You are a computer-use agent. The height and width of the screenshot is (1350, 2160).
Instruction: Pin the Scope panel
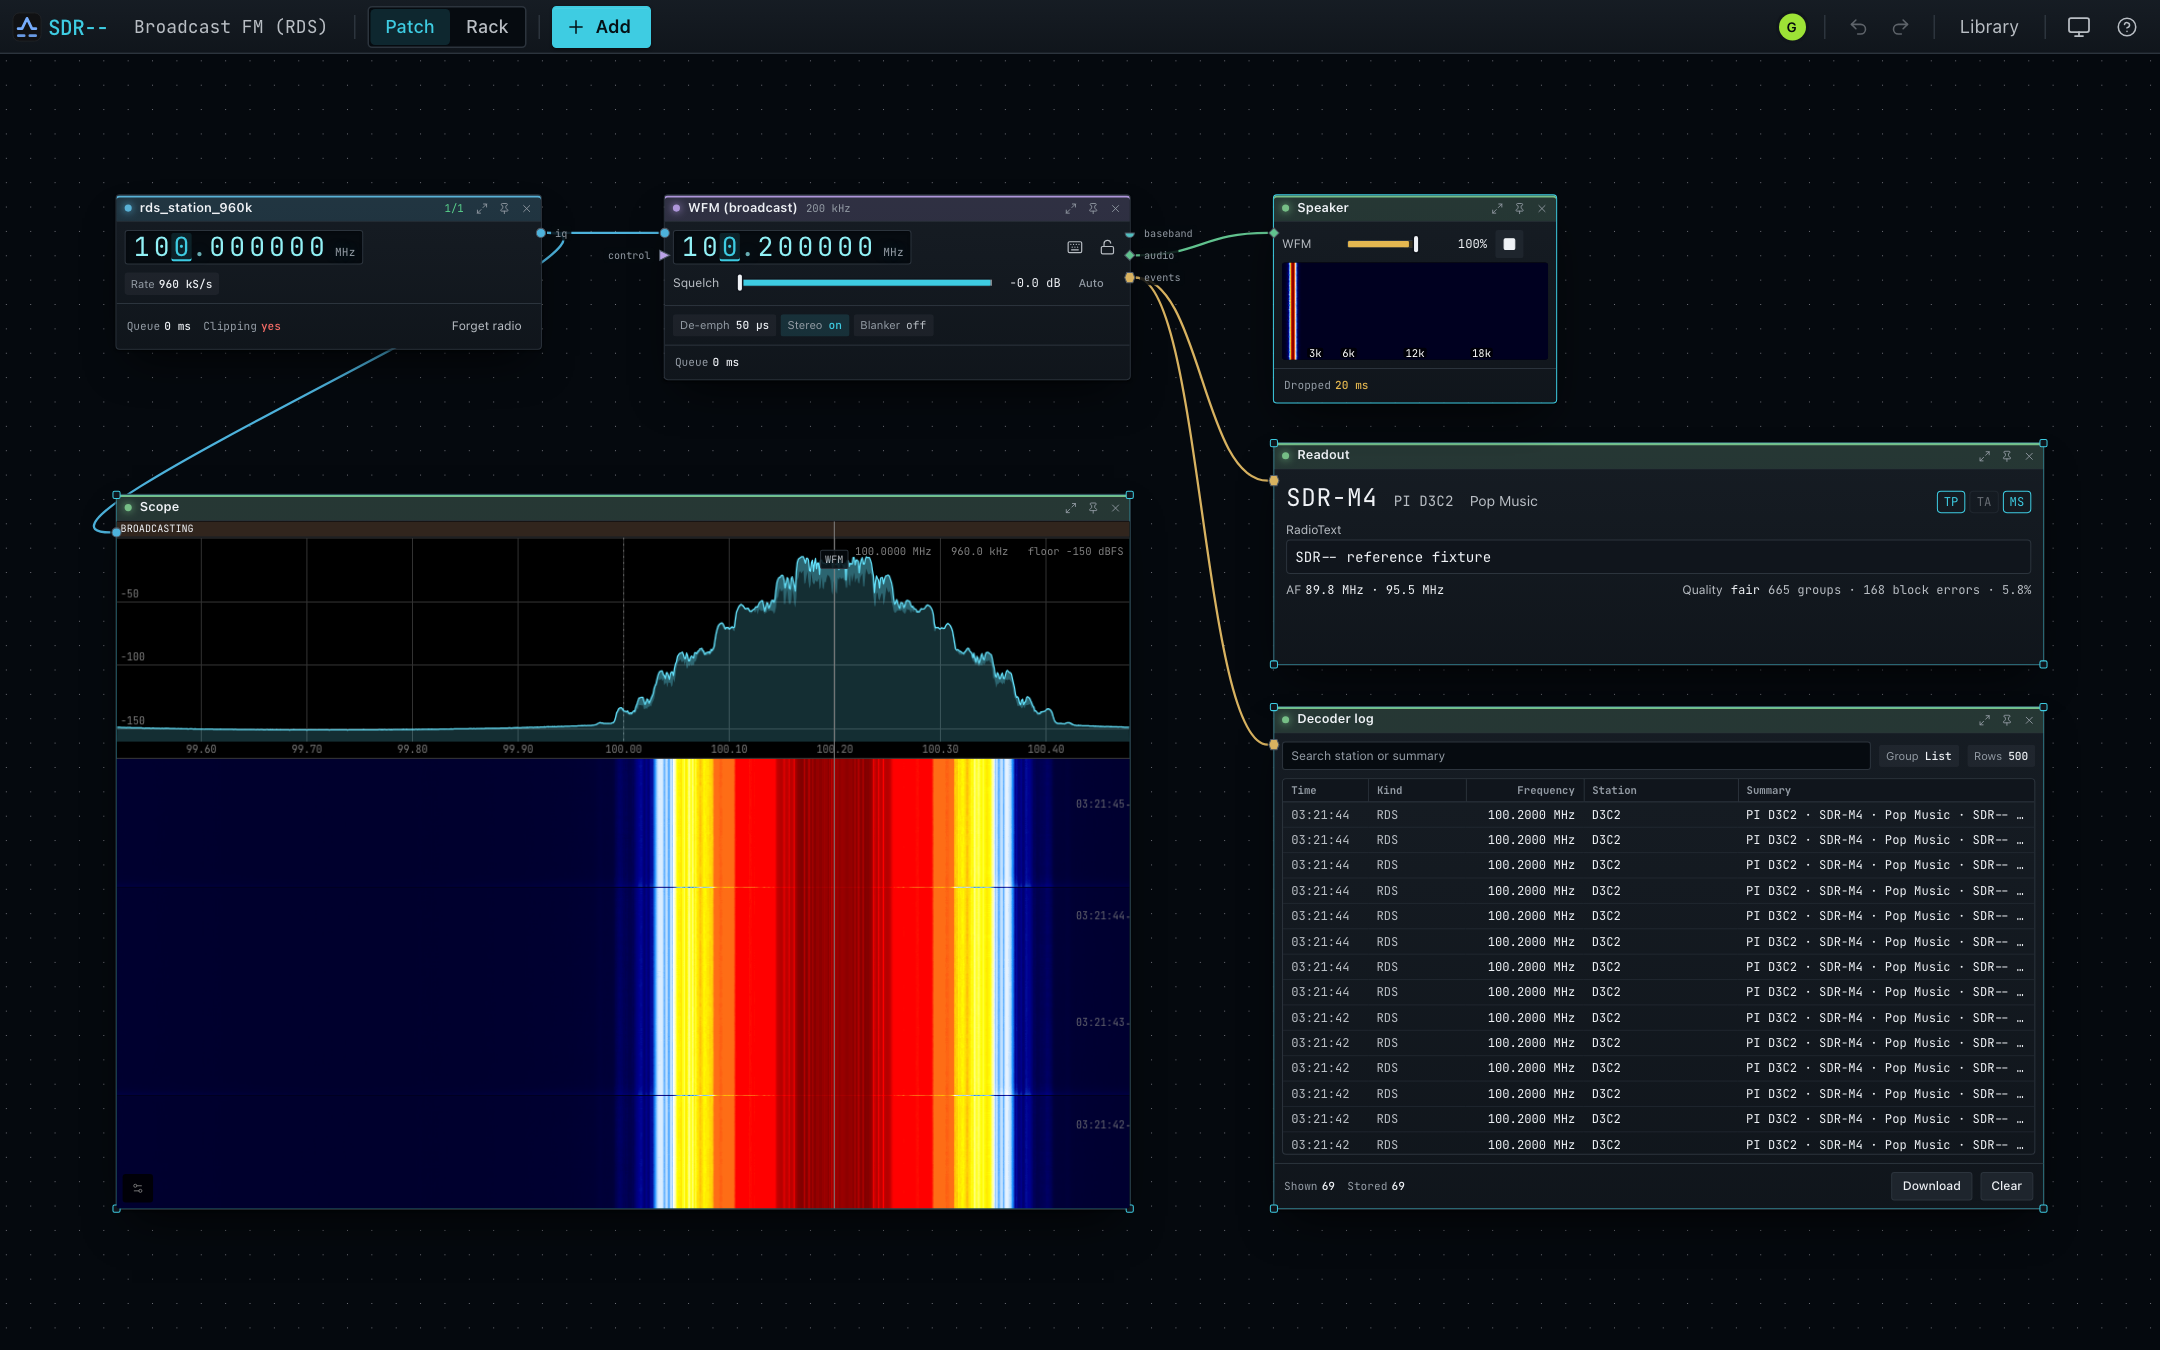tap(1093, 508)
